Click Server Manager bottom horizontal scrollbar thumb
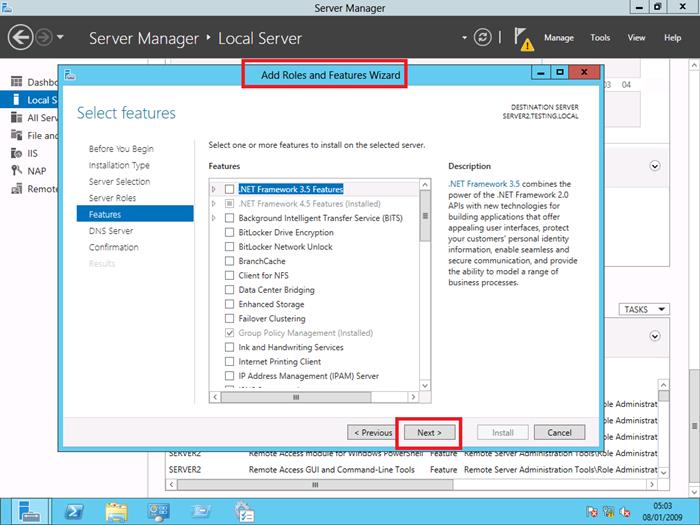The width and height of the screenshot is (700, 525). pyautogui.click(x=315, y=484)
